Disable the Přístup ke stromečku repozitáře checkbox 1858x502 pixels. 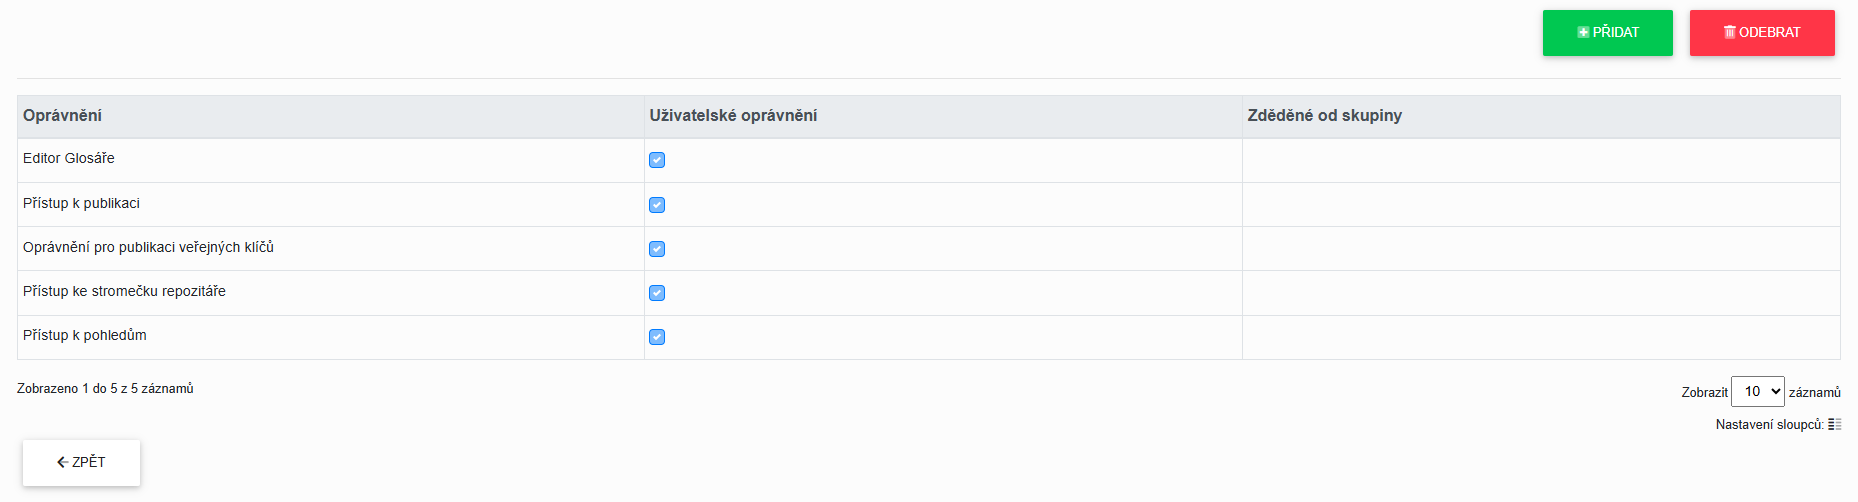pyautogui.click(x=657, y=293)
